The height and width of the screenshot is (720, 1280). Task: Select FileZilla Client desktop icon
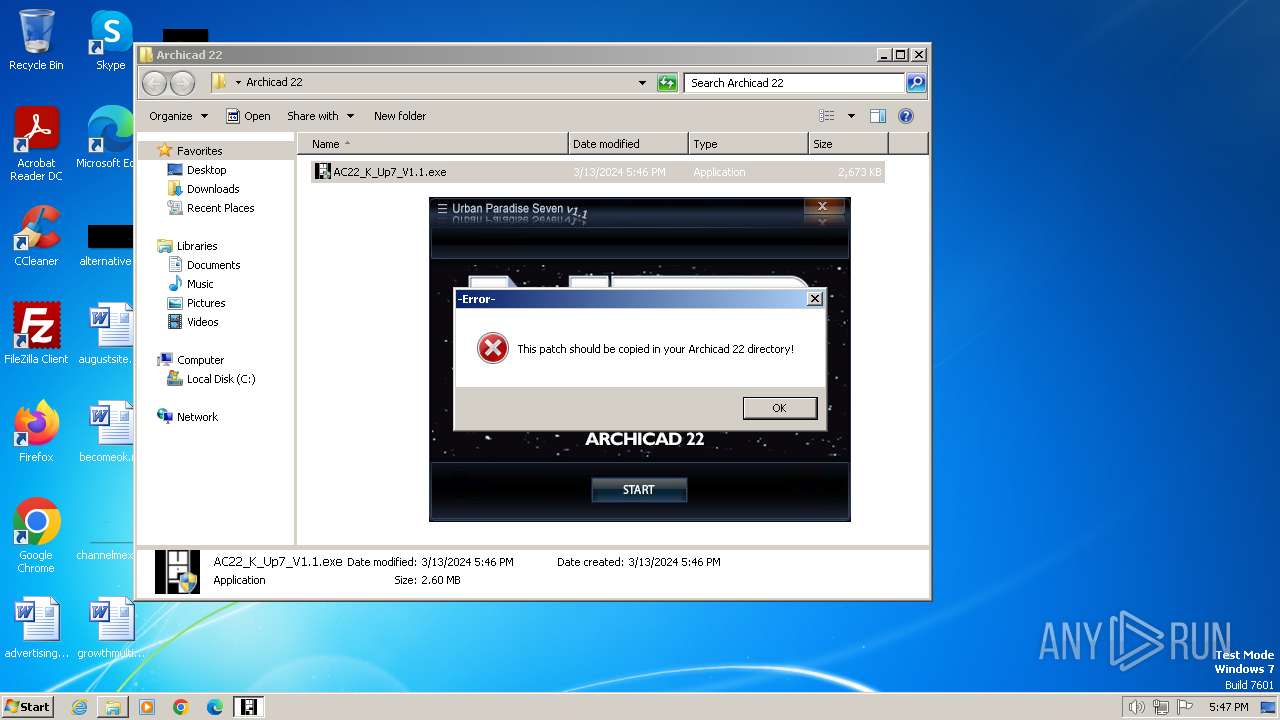click(x=36, y=334)
